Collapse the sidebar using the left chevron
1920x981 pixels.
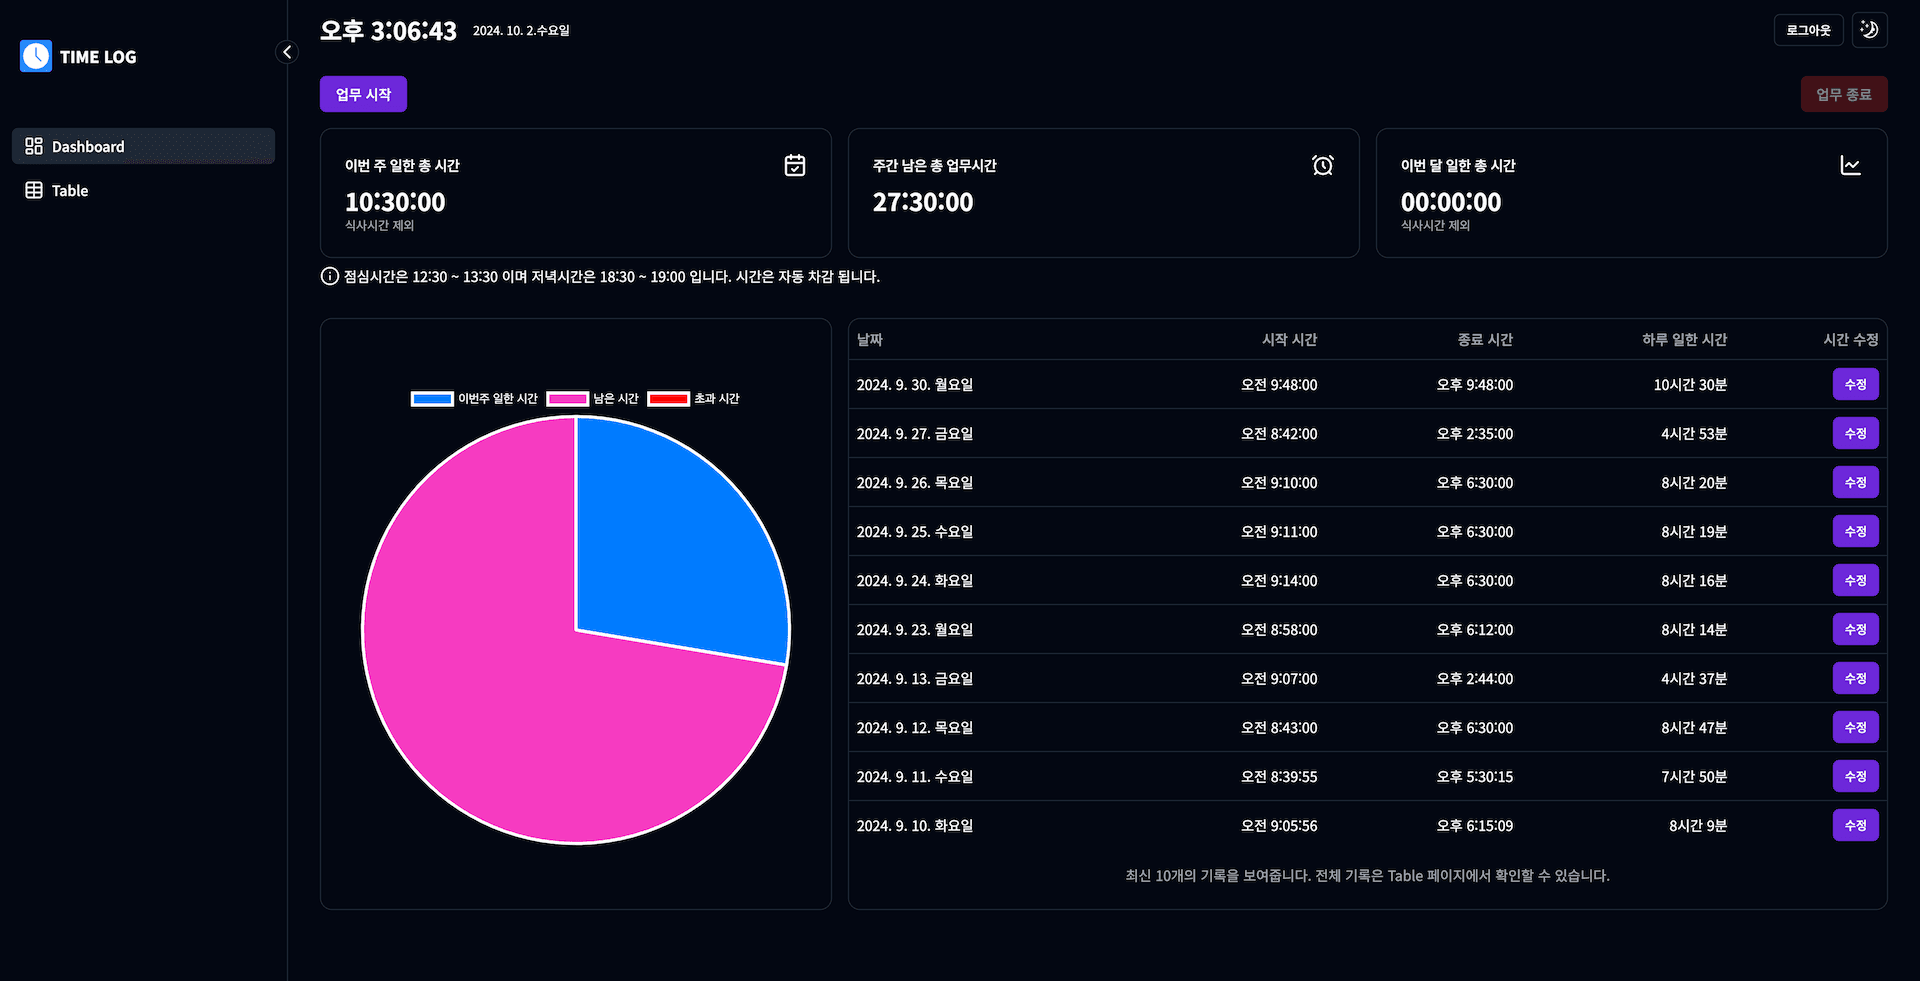click(287, 52)
